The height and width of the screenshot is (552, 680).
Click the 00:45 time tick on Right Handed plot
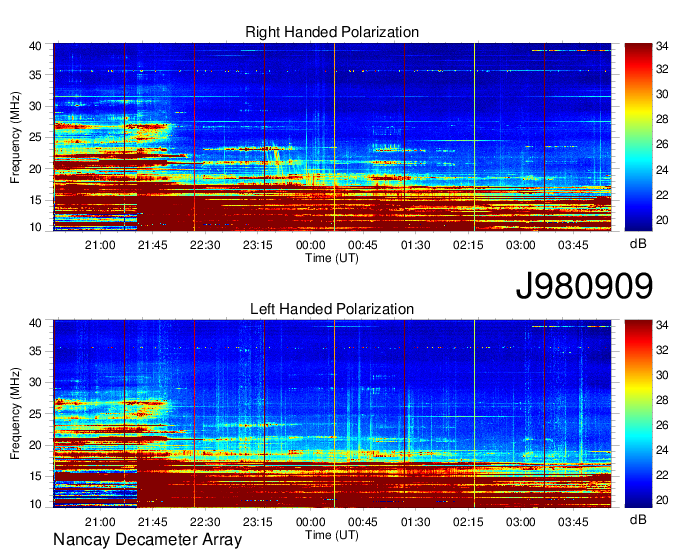(x=363, y=245)
